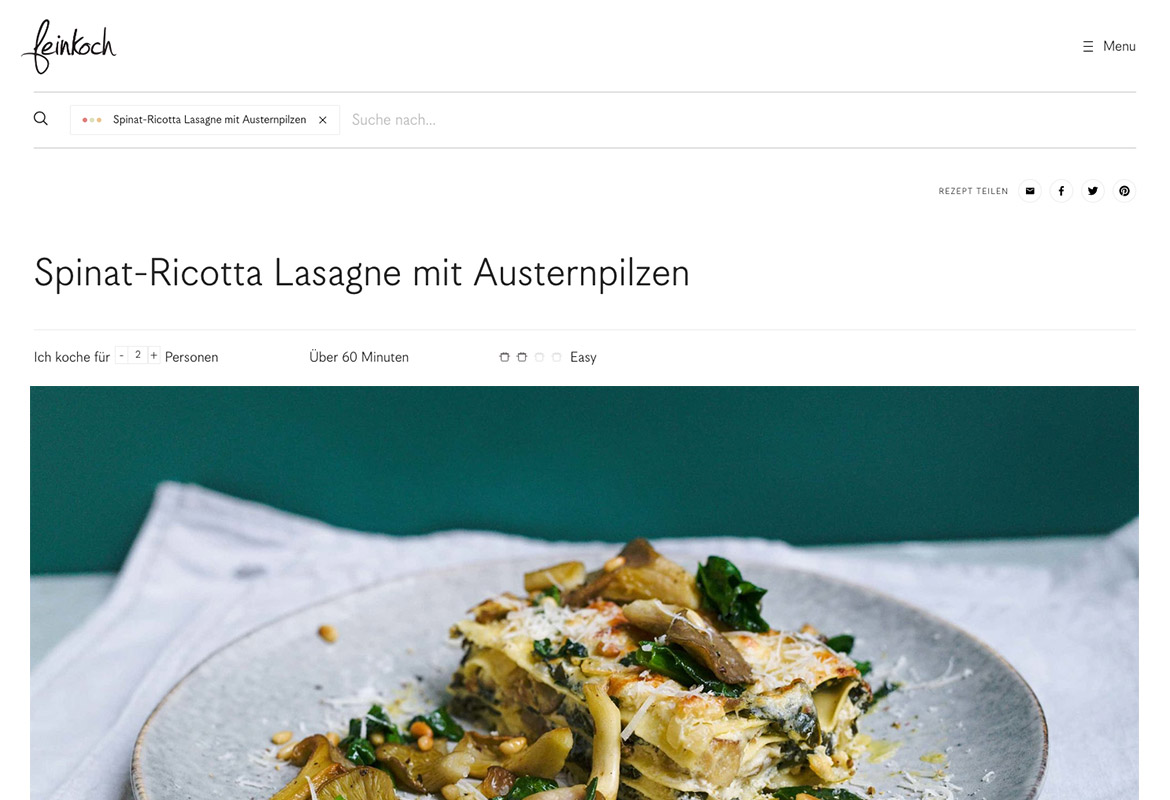Image resolution: width=1170 pixels, height=800 pixels.
Task: Share the recipe on Facebook
Action: [1061, 191]
